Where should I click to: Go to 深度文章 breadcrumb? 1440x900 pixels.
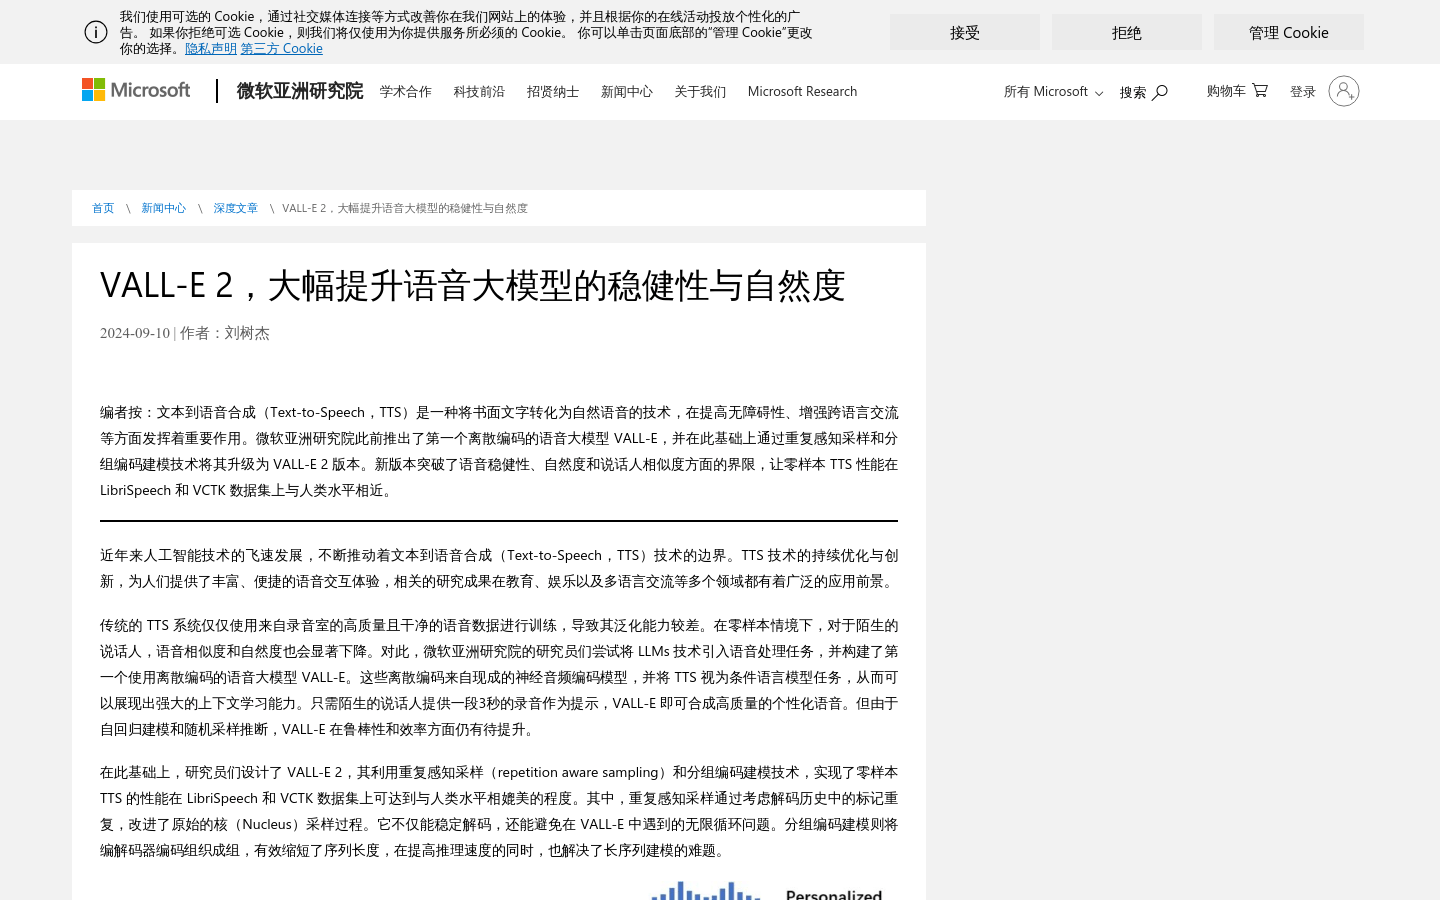tap(236, 208)
